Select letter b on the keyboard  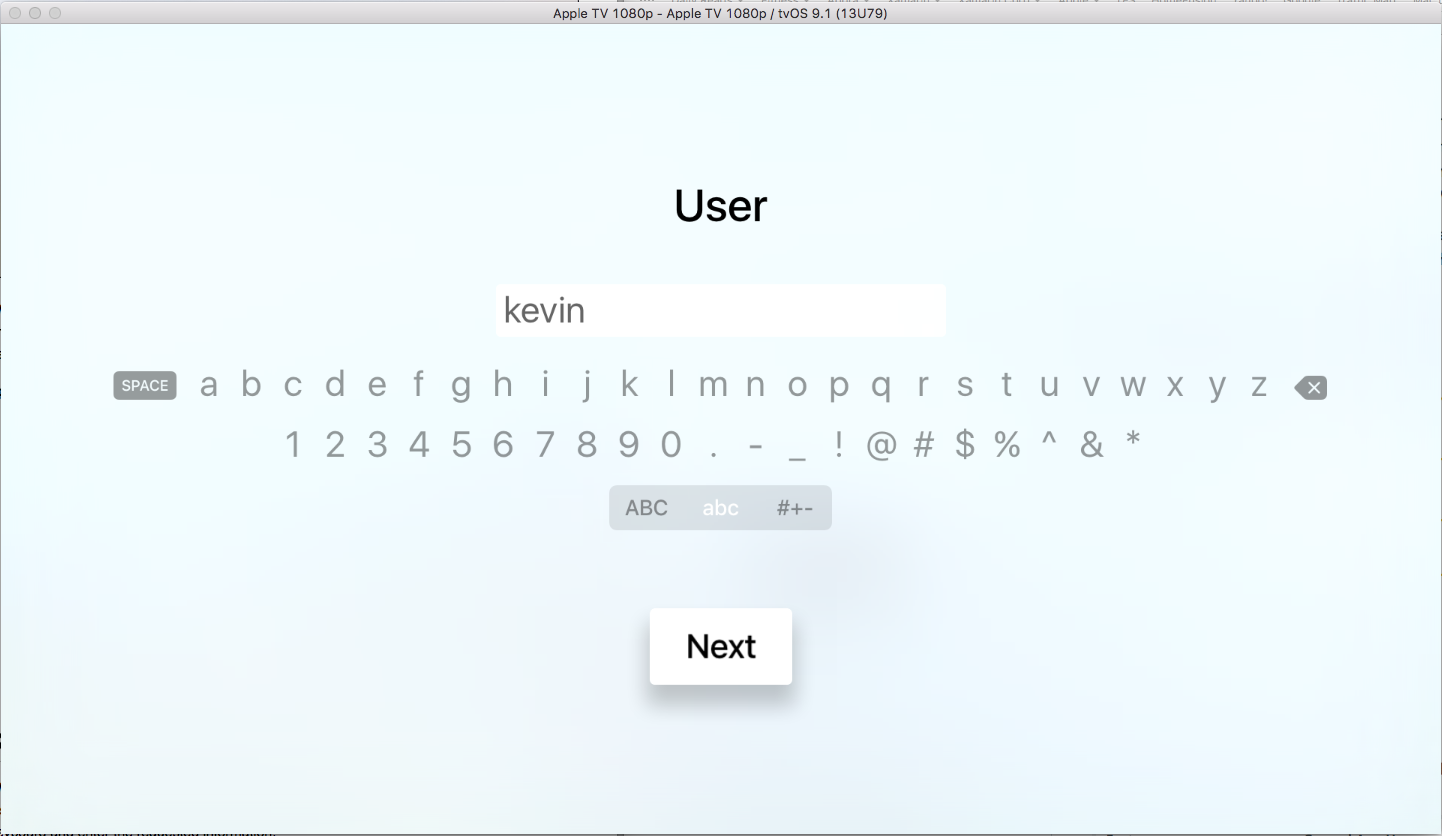tap(251, 383)
